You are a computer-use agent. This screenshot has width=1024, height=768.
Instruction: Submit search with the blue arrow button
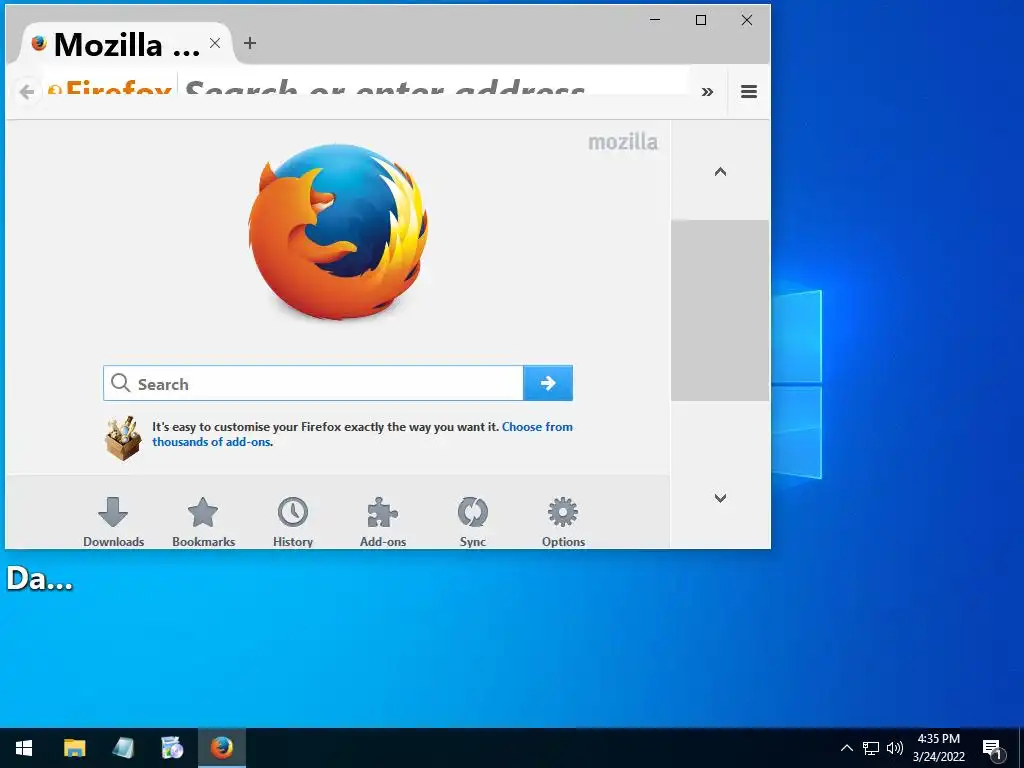click(548, 383)
